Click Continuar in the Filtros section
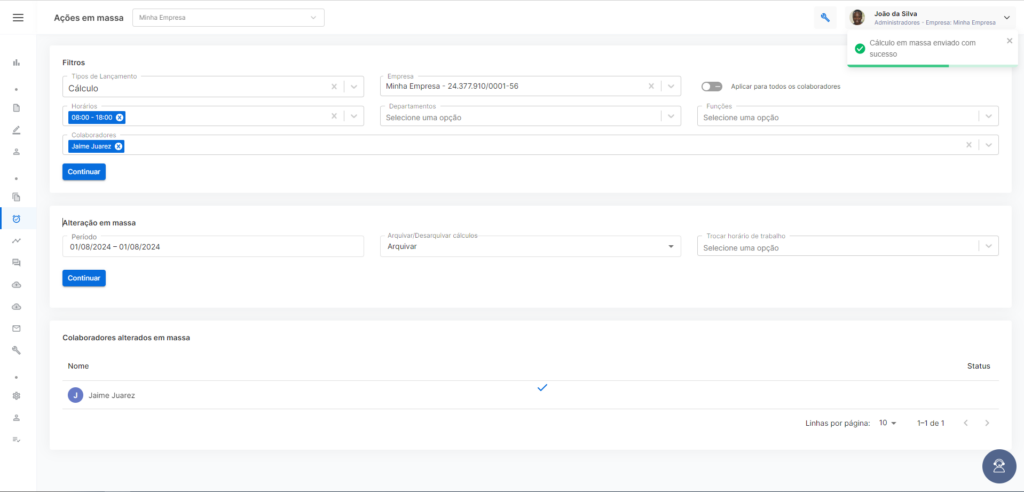The height and width of the screenshot is (492, 1024). [84, 172]
